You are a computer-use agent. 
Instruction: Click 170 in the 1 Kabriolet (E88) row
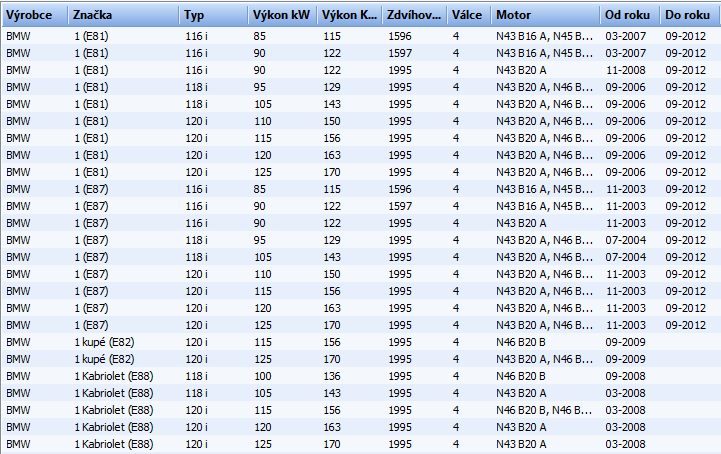point(332,444)
